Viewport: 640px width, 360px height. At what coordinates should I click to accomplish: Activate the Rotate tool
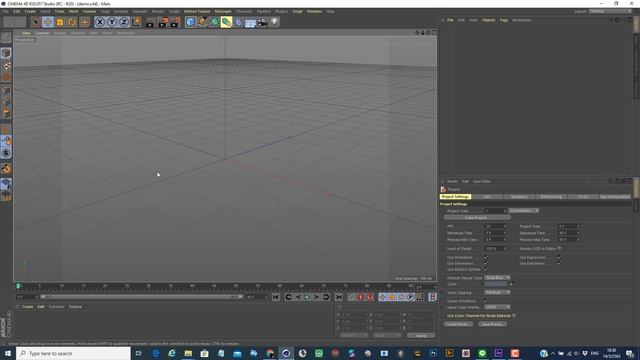coord(72,22)
